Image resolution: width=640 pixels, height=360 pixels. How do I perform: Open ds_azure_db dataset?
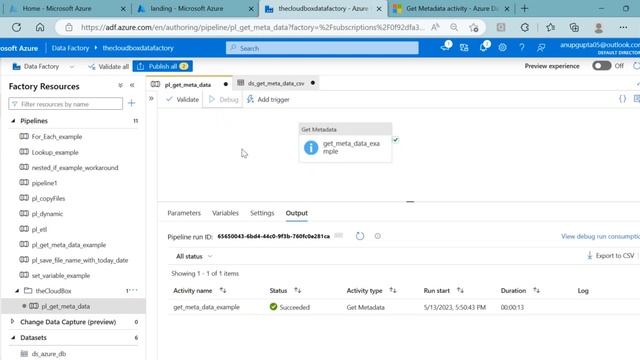(49, 353)
